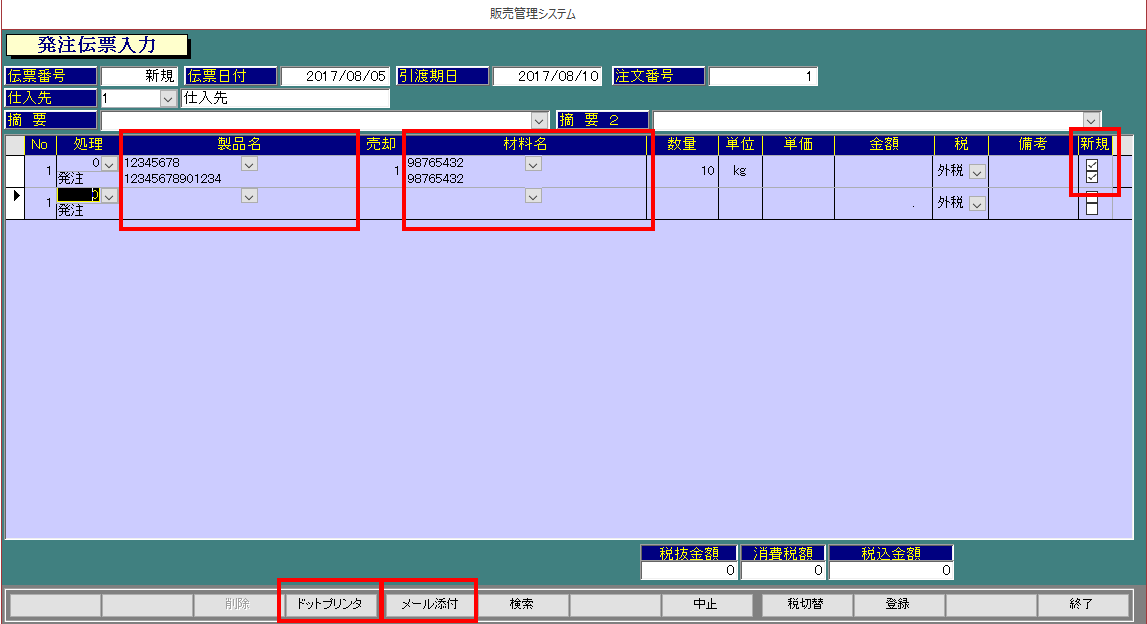
Task: Click the 税抜金額 total value field
Action: click(689, 571)
